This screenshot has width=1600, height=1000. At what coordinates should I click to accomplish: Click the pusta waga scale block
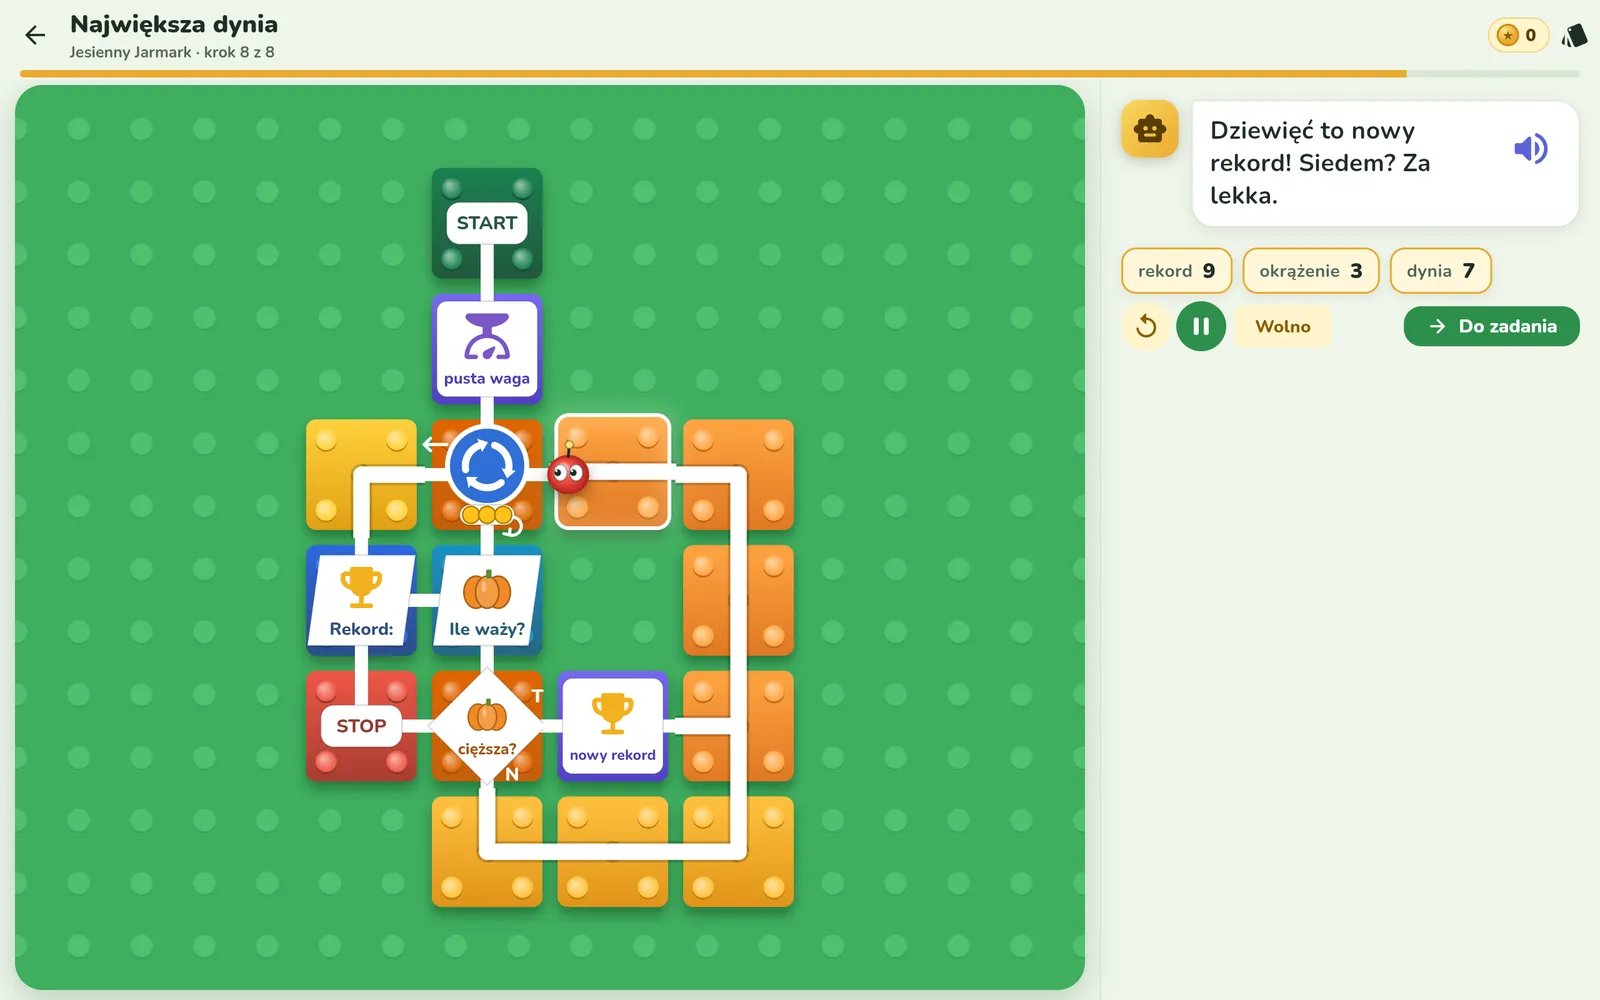(x=487, y=349)
